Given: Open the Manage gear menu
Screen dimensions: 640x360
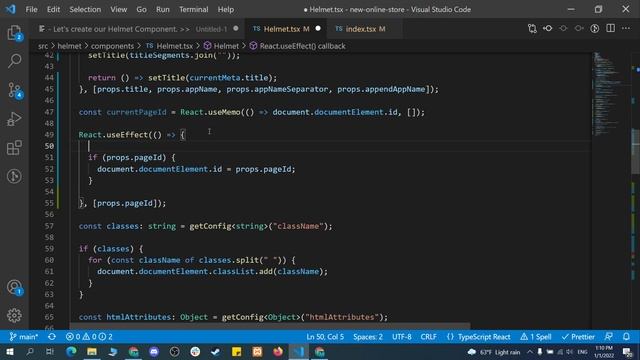Looking at the screenshot, I should pos(14,315).
